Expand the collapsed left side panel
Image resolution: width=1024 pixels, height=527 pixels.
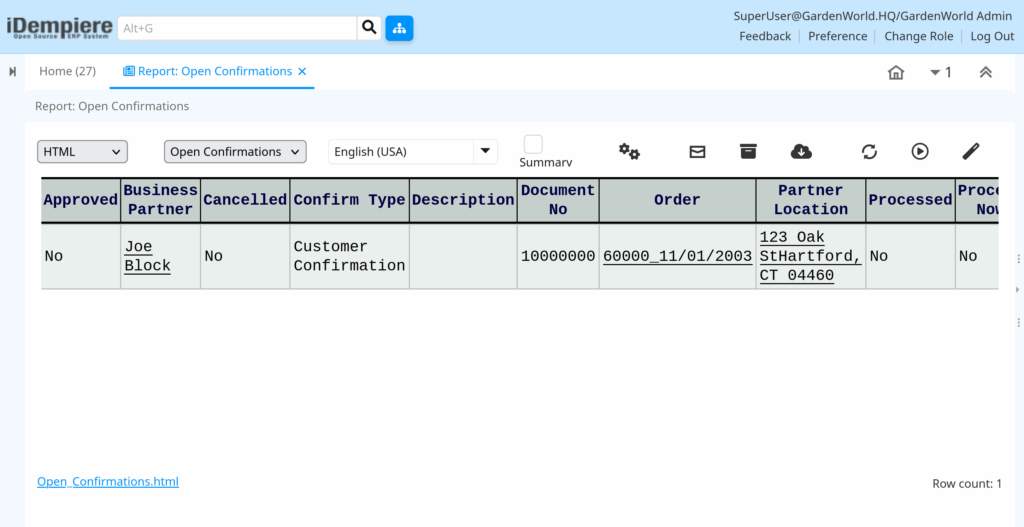(12, 72)
